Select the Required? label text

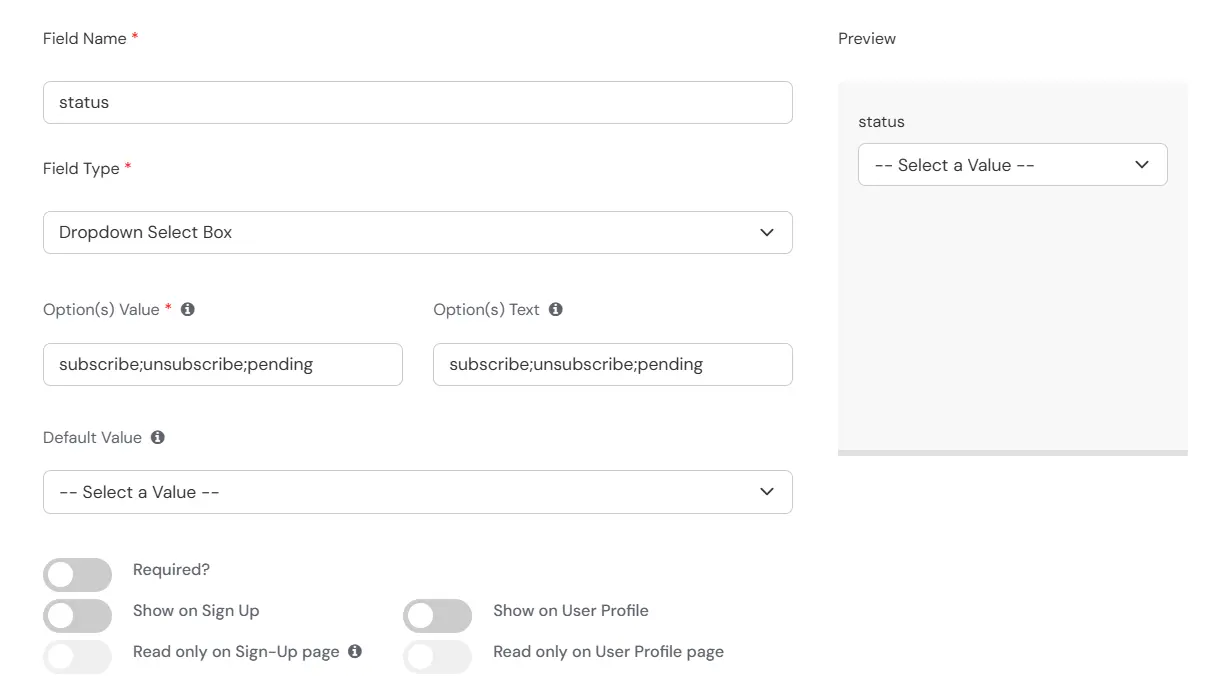tap(172, 569)
